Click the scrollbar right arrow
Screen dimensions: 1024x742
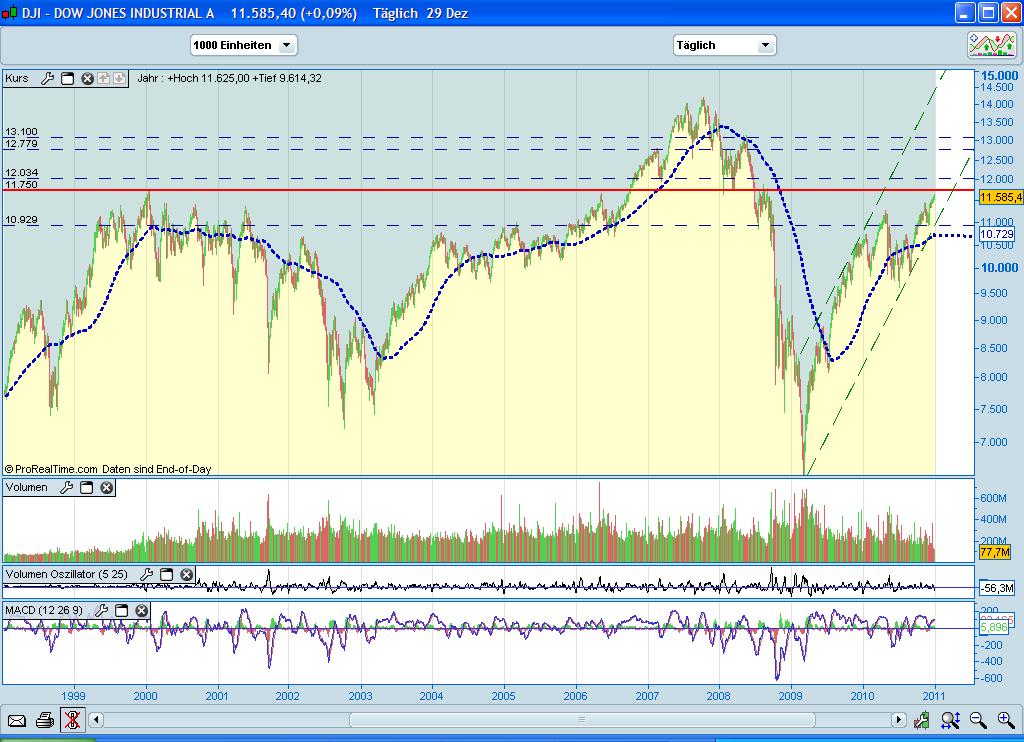[900, 719]
